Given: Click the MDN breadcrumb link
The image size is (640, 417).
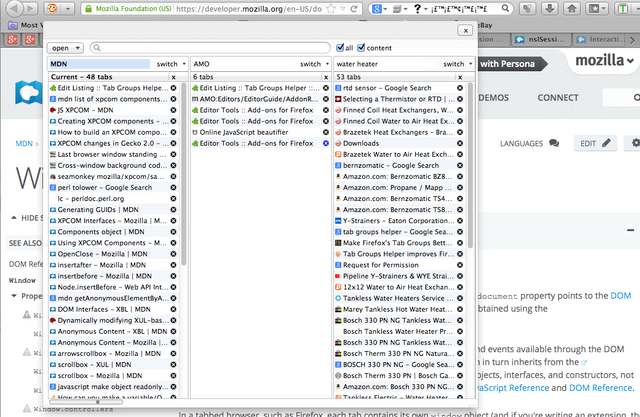Looking at the screenshot, I should 24,144.
